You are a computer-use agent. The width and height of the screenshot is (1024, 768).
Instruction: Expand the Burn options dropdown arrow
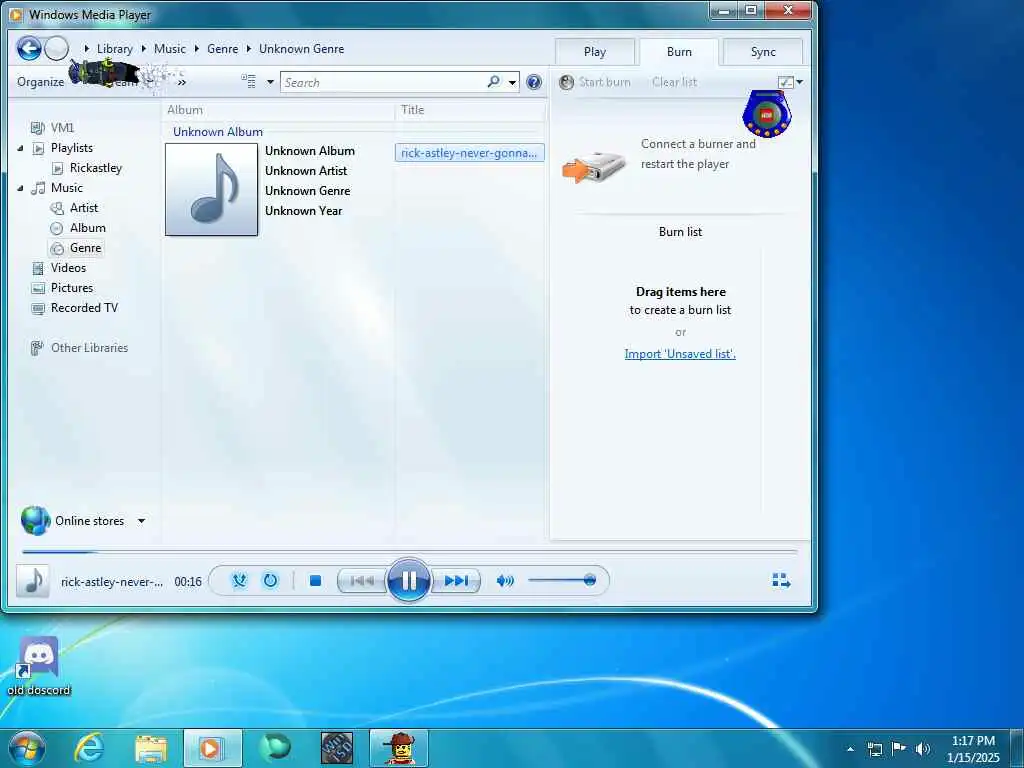[x=800, y=82]
